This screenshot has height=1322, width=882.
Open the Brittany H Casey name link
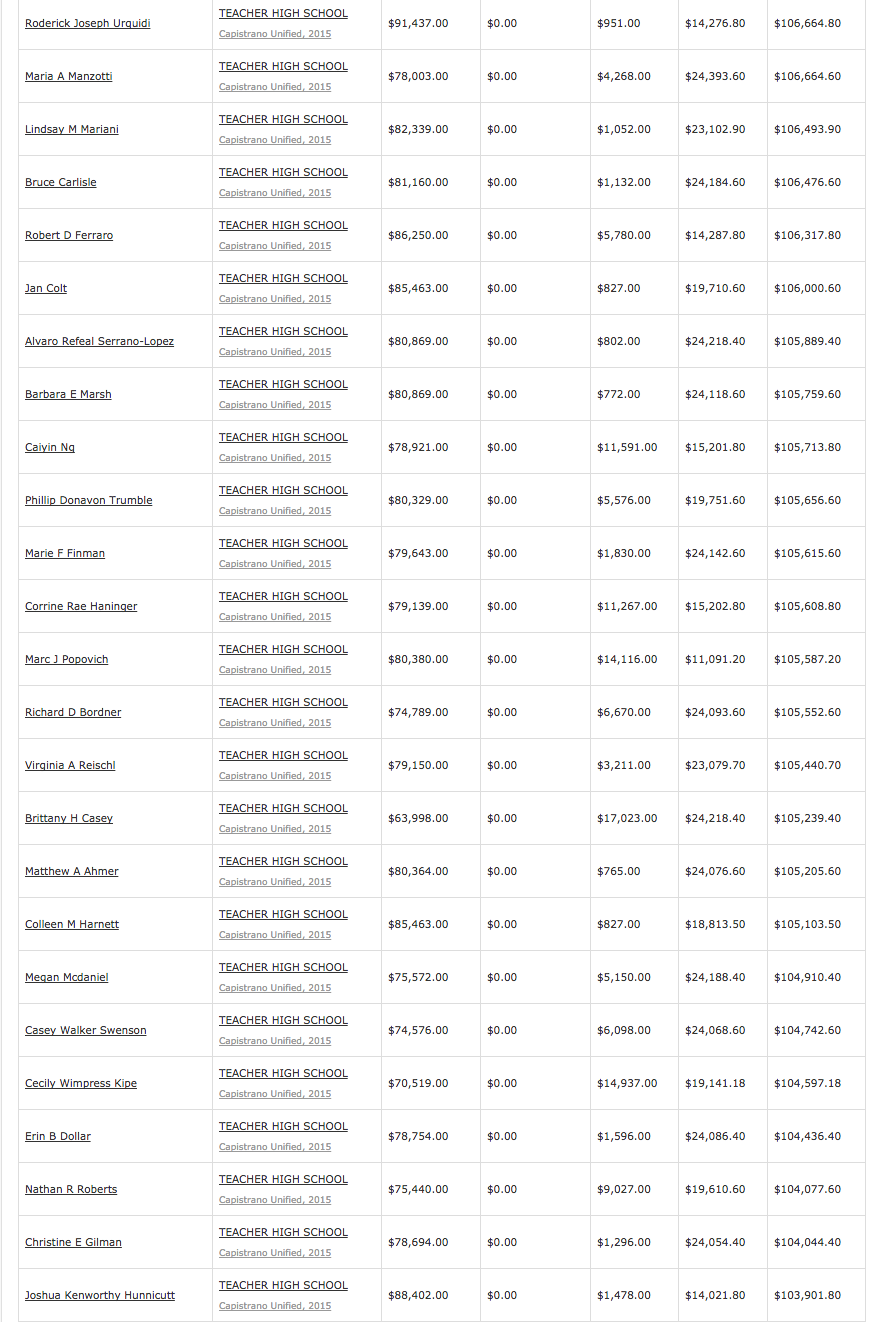coord(69,818)
